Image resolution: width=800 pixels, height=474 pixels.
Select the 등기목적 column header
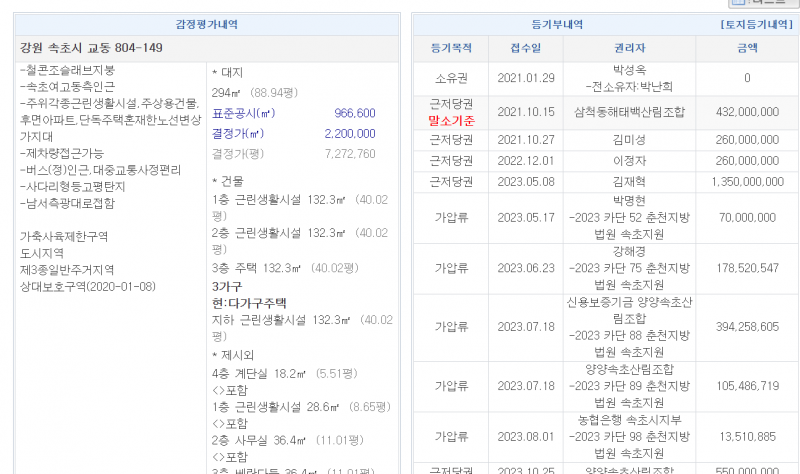[443, 47]
